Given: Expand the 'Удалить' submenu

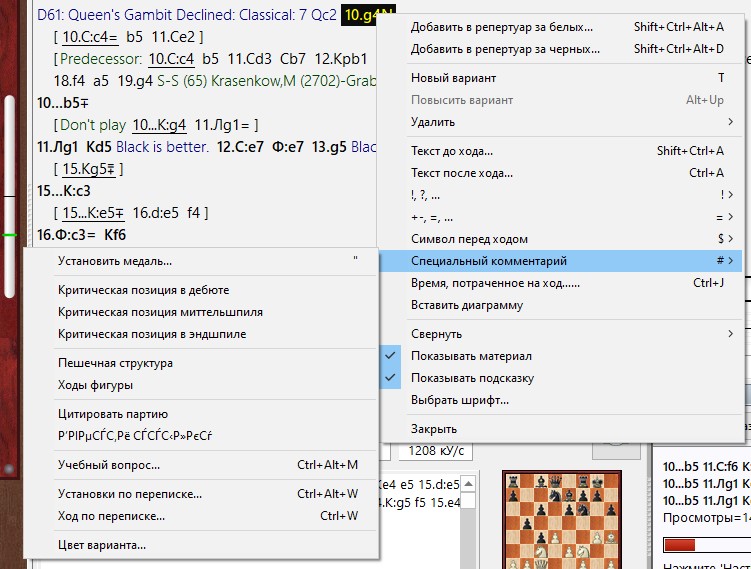Looking at the screenshot, I should point(432,122).
